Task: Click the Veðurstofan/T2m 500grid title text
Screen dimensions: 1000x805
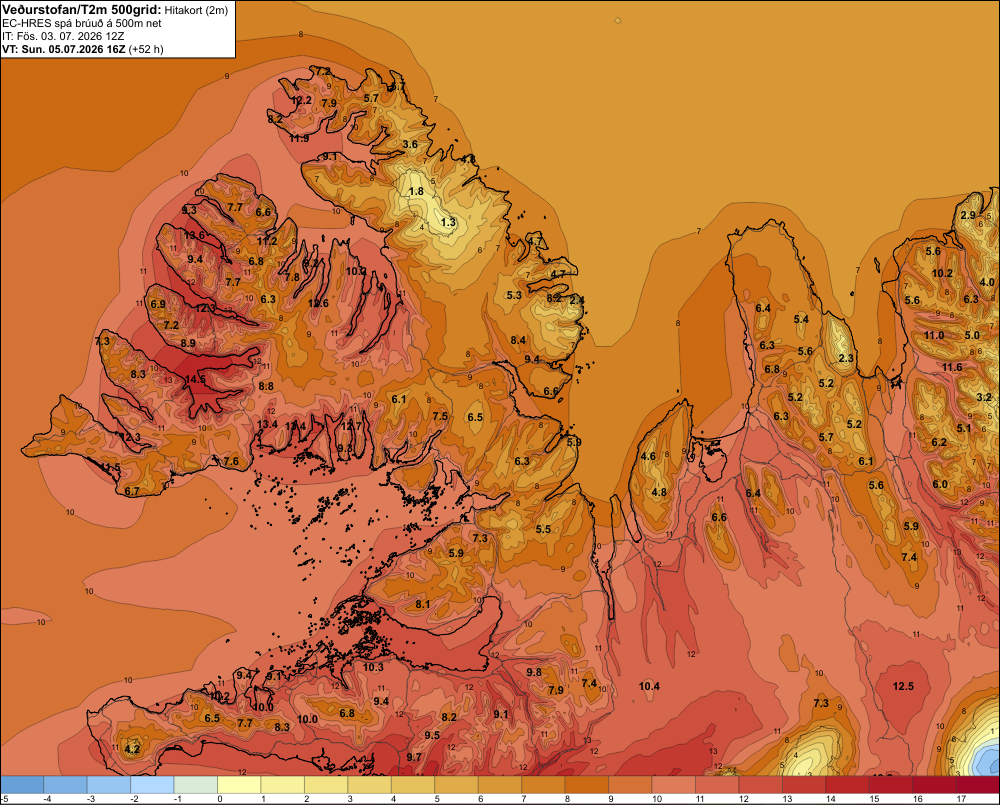Action: tap(82, 10)
